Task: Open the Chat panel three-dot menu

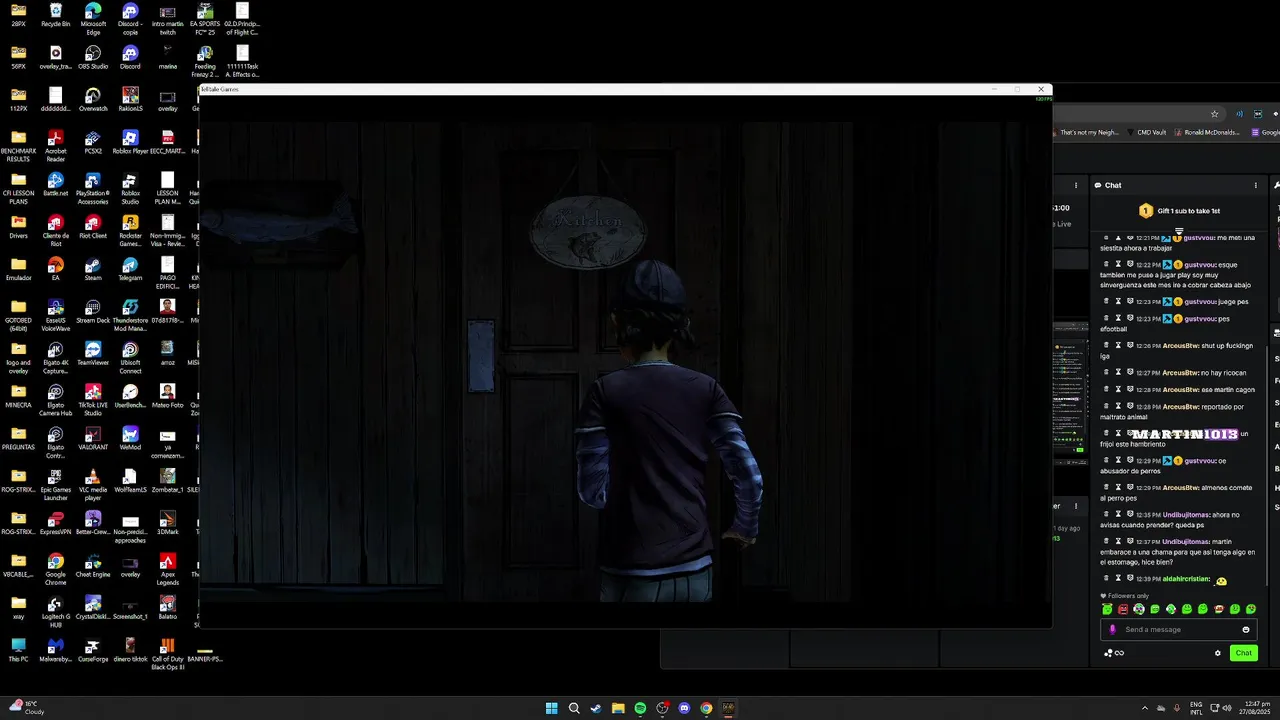Action: pyautogui.click(x=1256, y=185)
